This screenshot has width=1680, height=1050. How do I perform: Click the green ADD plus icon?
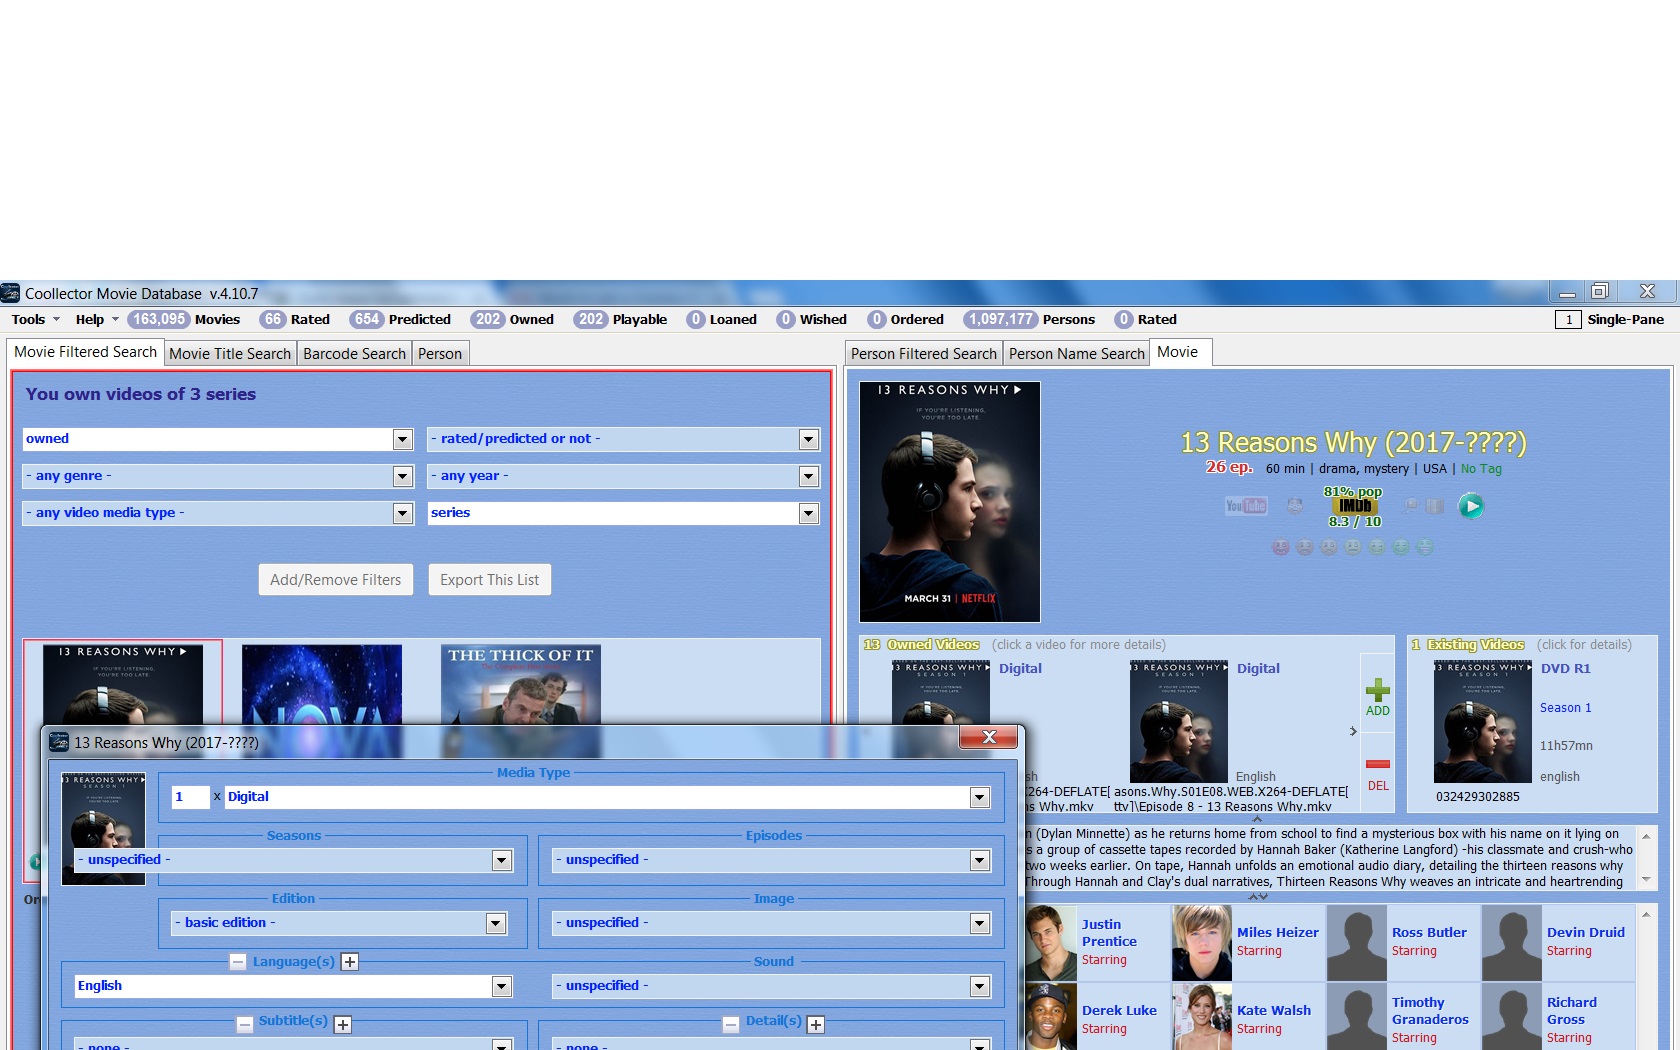[1378, 690]
